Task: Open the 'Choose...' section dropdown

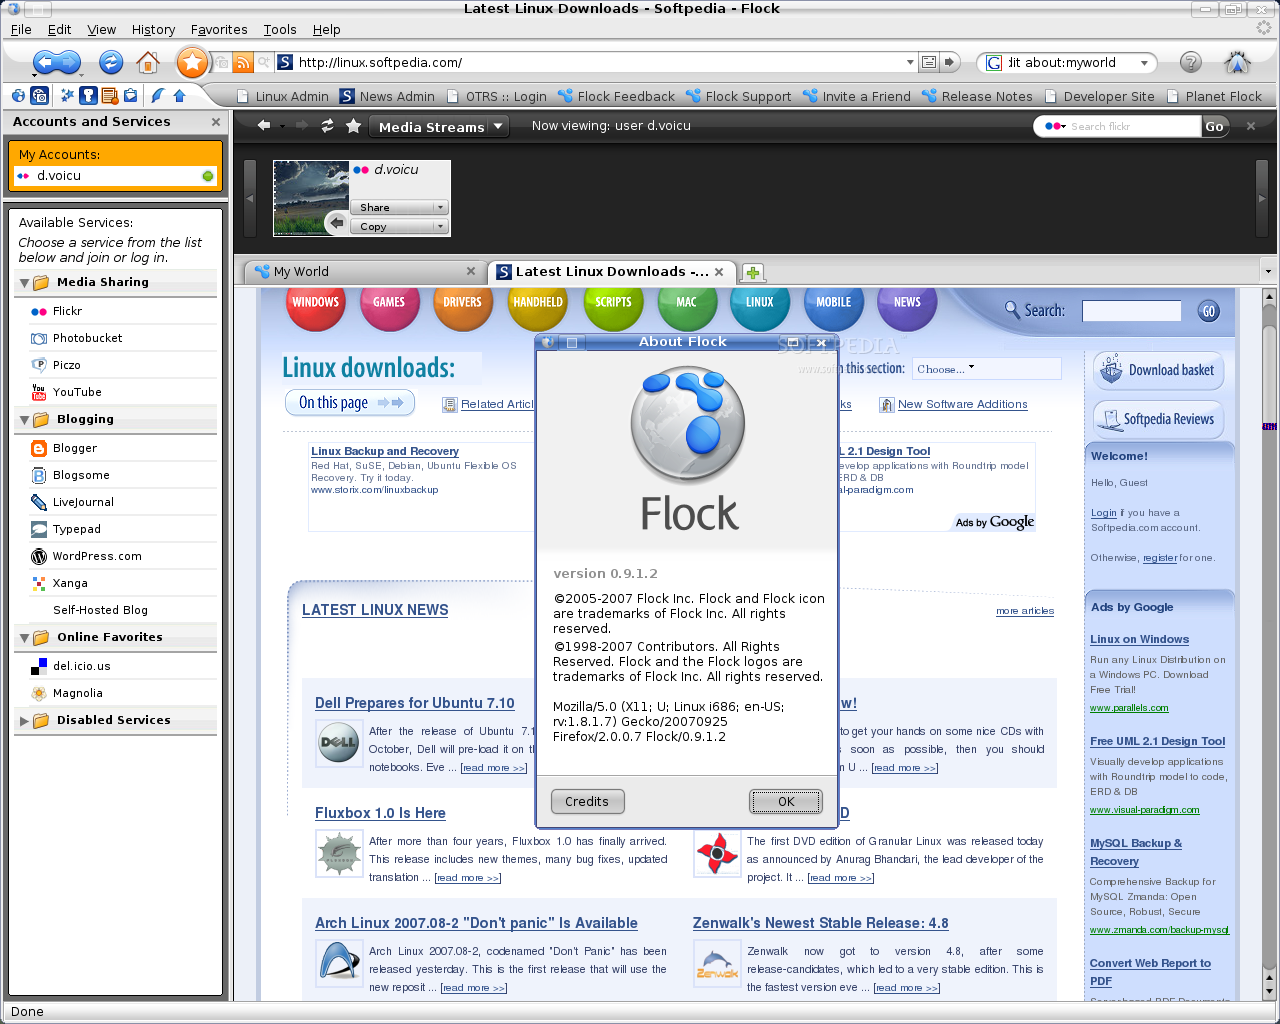Action: point(985,369)
